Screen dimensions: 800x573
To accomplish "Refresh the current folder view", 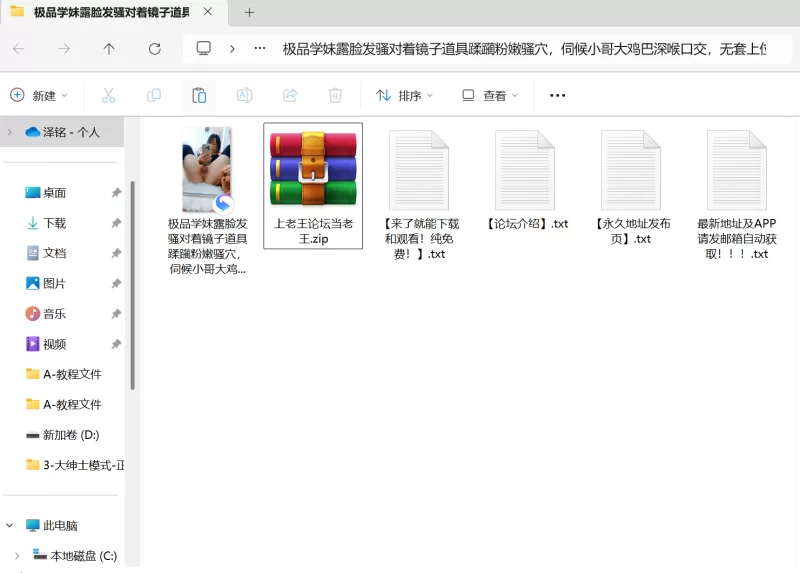I will click(x=154, y=49).
